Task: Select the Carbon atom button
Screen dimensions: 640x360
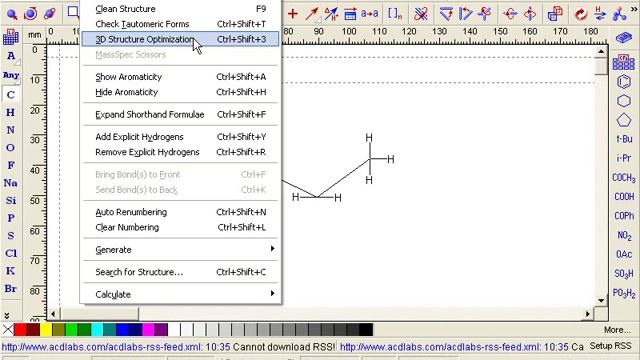Action: click(11, 95)
